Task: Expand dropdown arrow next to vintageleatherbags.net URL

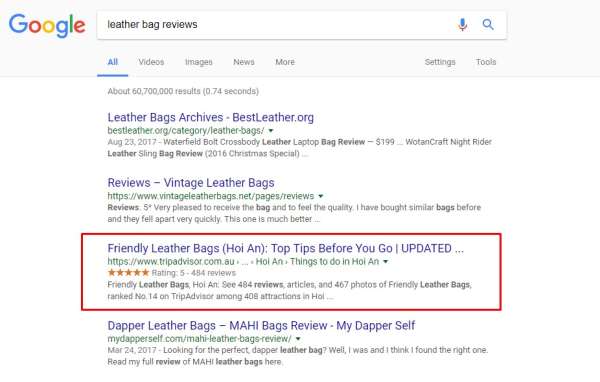Action: 321,196
